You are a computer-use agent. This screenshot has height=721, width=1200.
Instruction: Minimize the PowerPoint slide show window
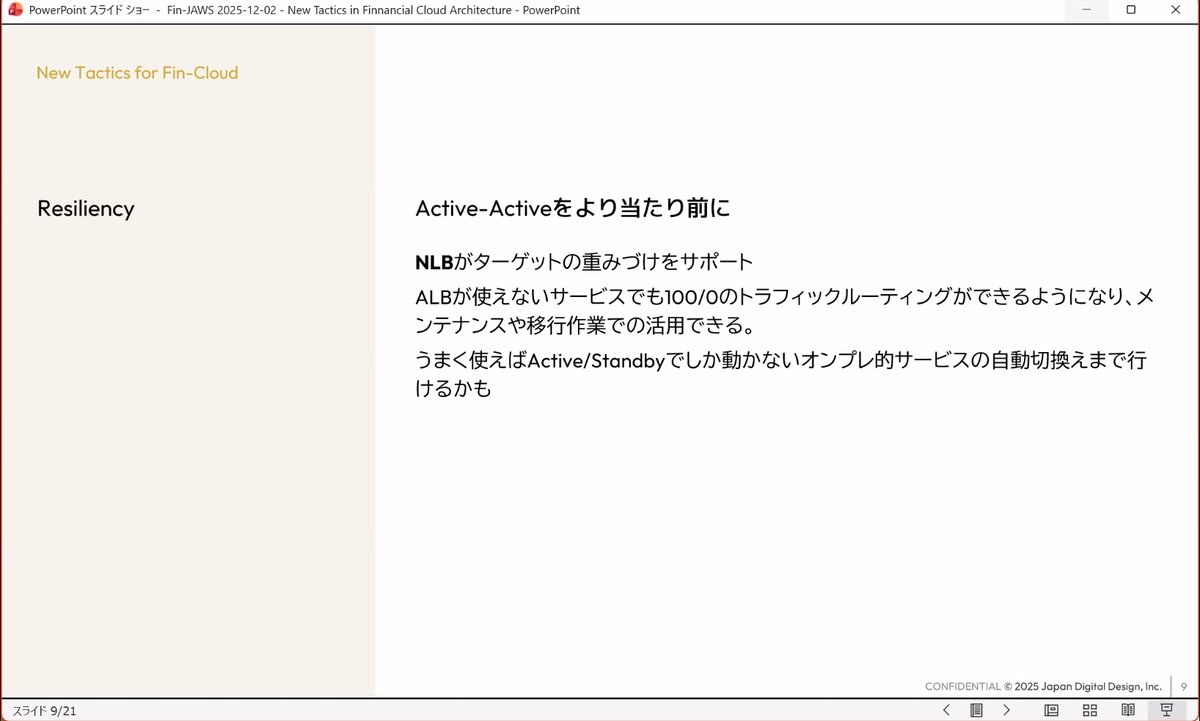click(x=1086, y=10)
